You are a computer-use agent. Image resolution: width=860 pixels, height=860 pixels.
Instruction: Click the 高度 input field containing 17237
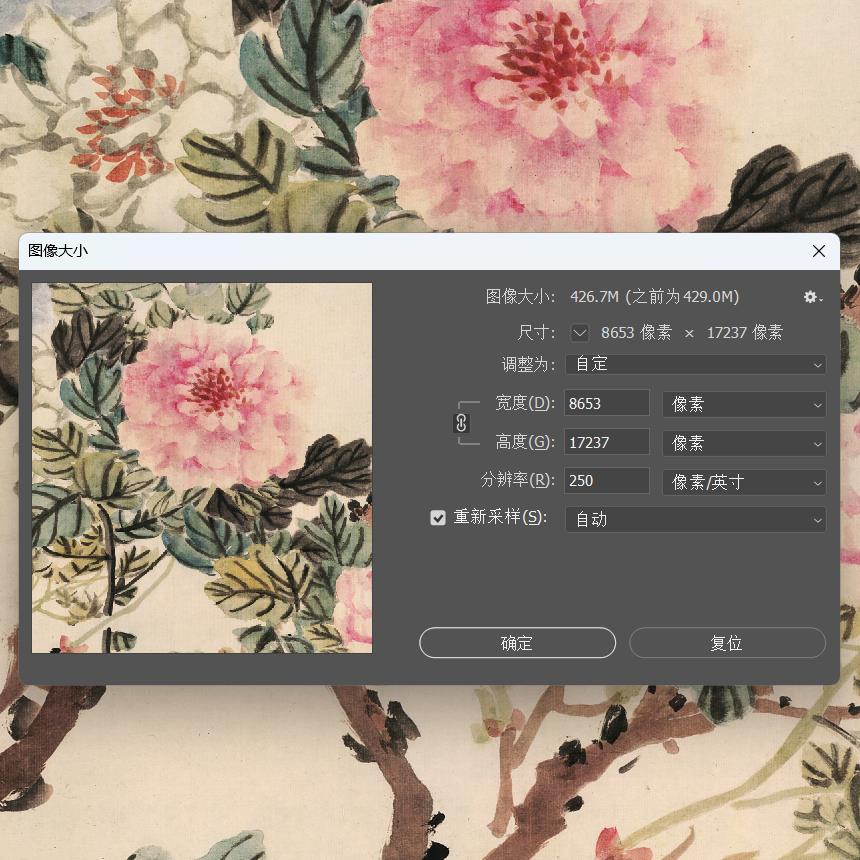[607, 442]
